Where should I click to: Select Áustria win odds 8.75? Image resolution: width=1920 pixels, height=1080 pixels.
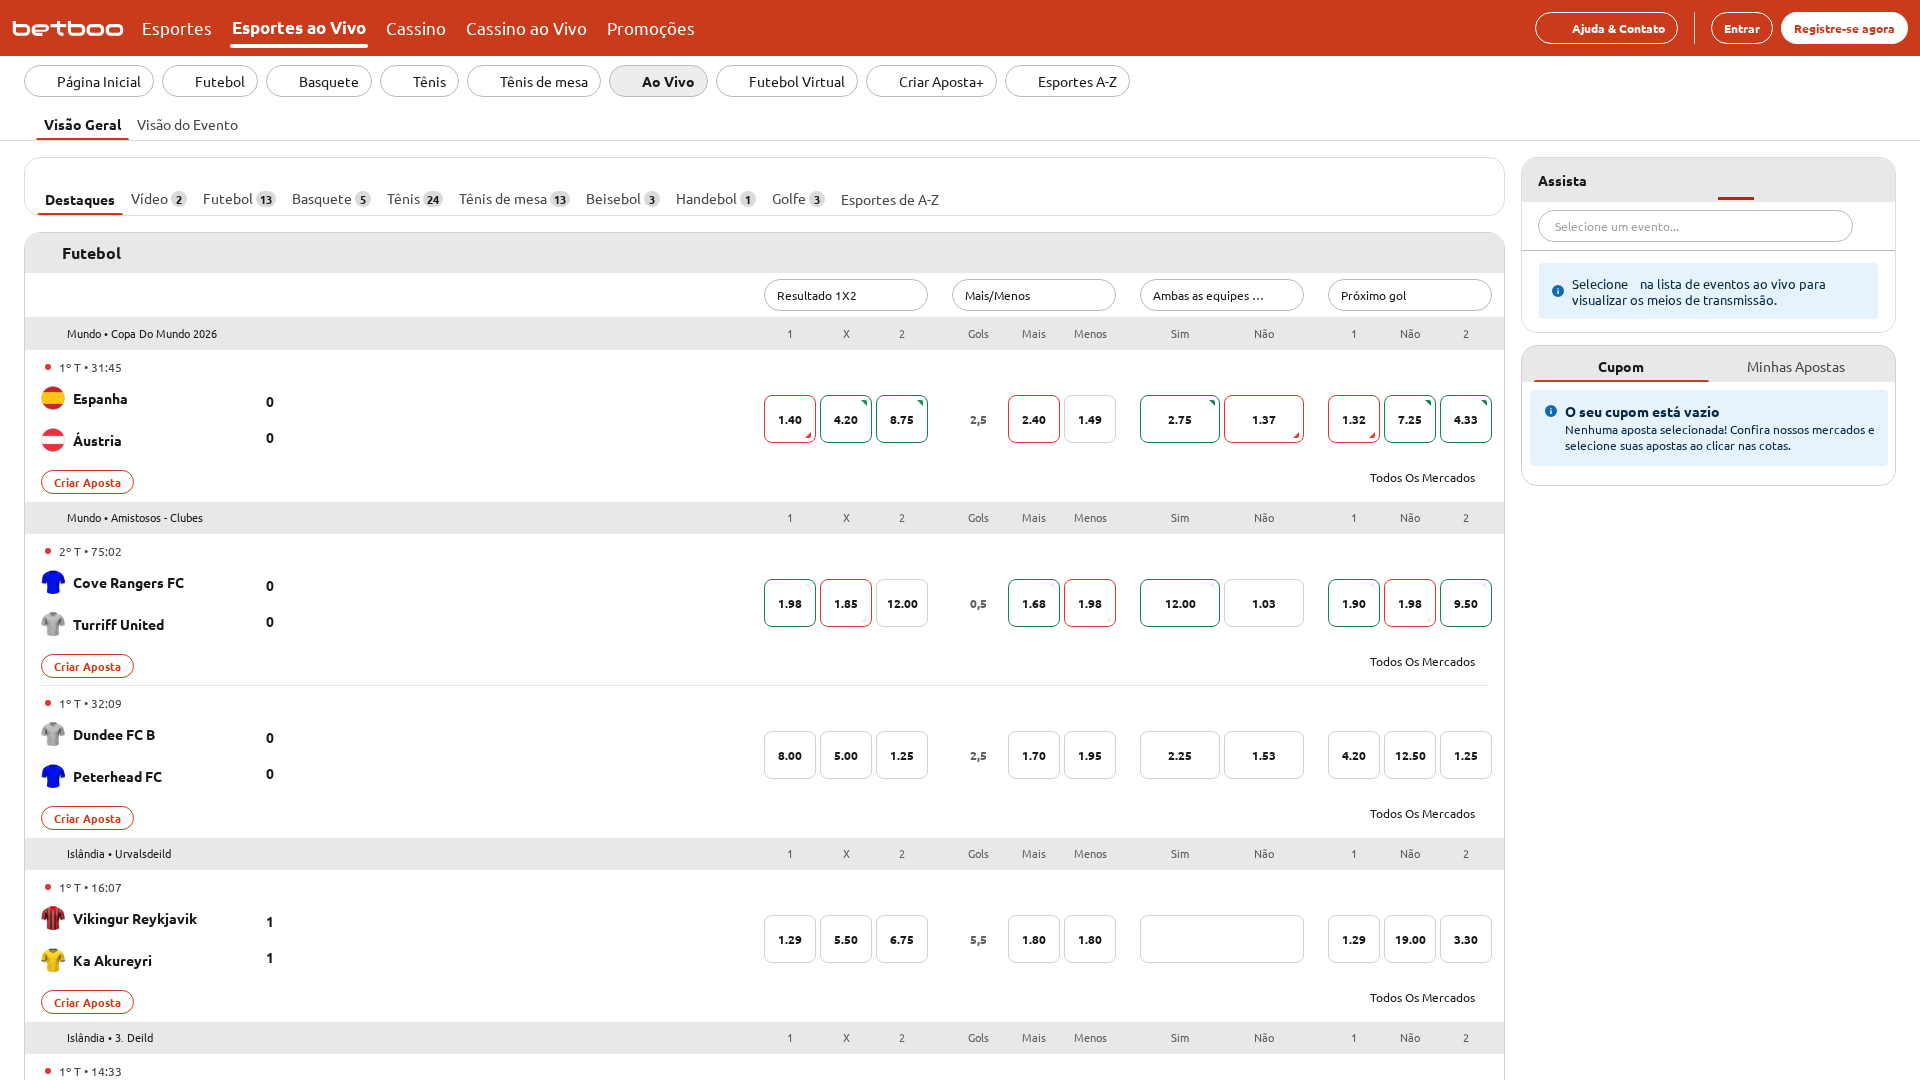point(902,419)
